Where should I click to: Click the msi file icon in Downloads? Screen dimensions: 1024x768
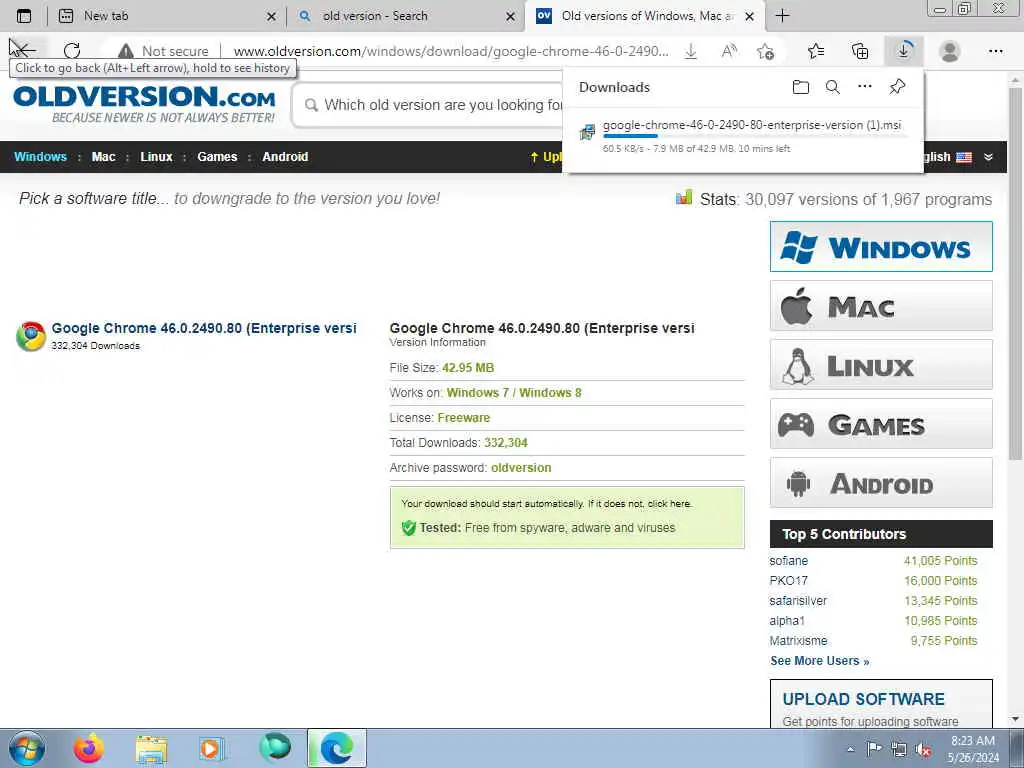[x=587, y=132]
